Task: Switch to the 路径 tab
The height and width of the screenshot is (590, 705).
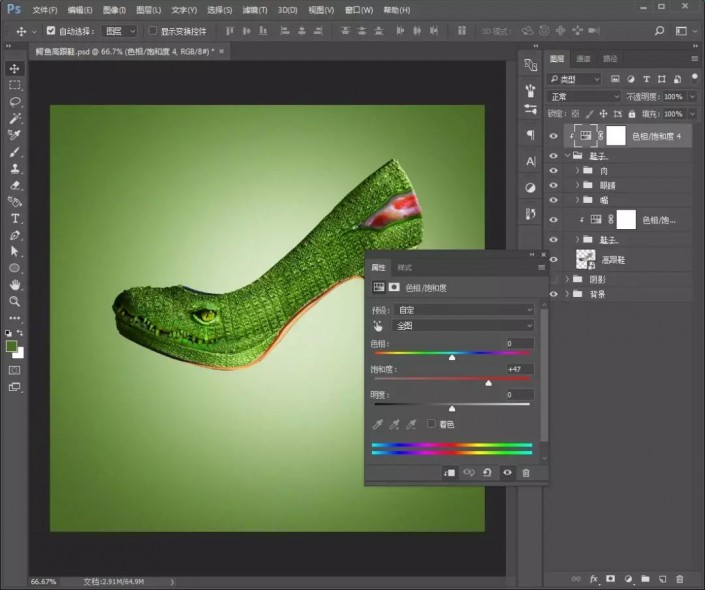Action: (x=610, y=58)
